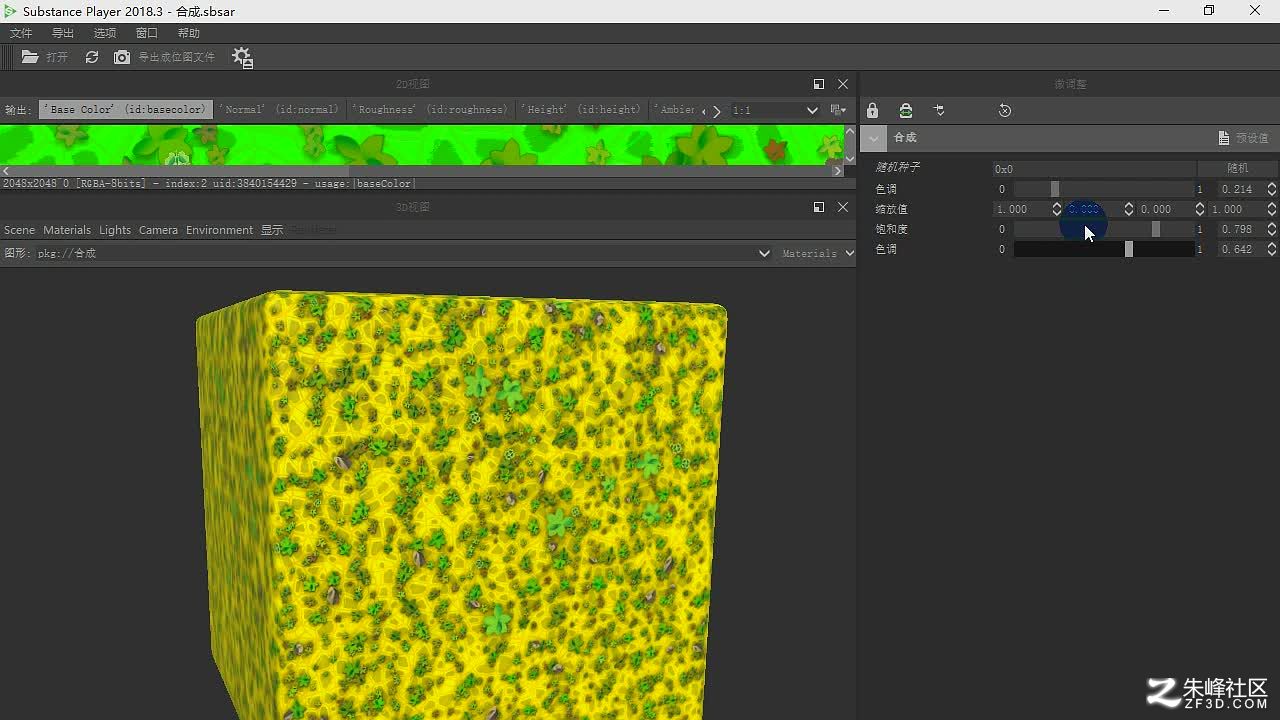This screenshot has width=1280, height=720.
Task: Open the Materials menu in 3D view
Action: pyautogui.click(x=67, y=230)
